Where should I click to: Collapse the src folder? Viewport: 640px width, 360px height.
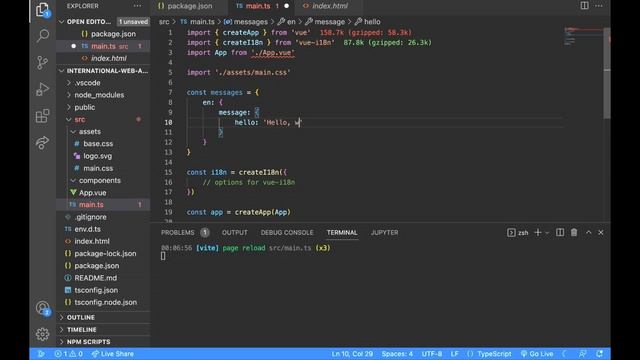click(69, 120)
